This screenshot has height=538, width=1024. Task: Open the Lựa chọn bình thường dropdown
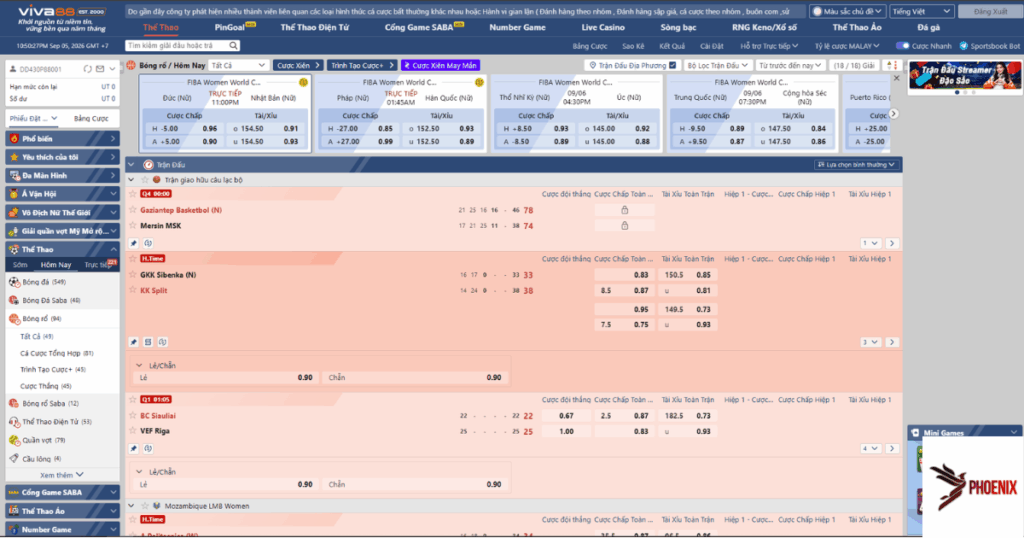(x=856, y=165)
